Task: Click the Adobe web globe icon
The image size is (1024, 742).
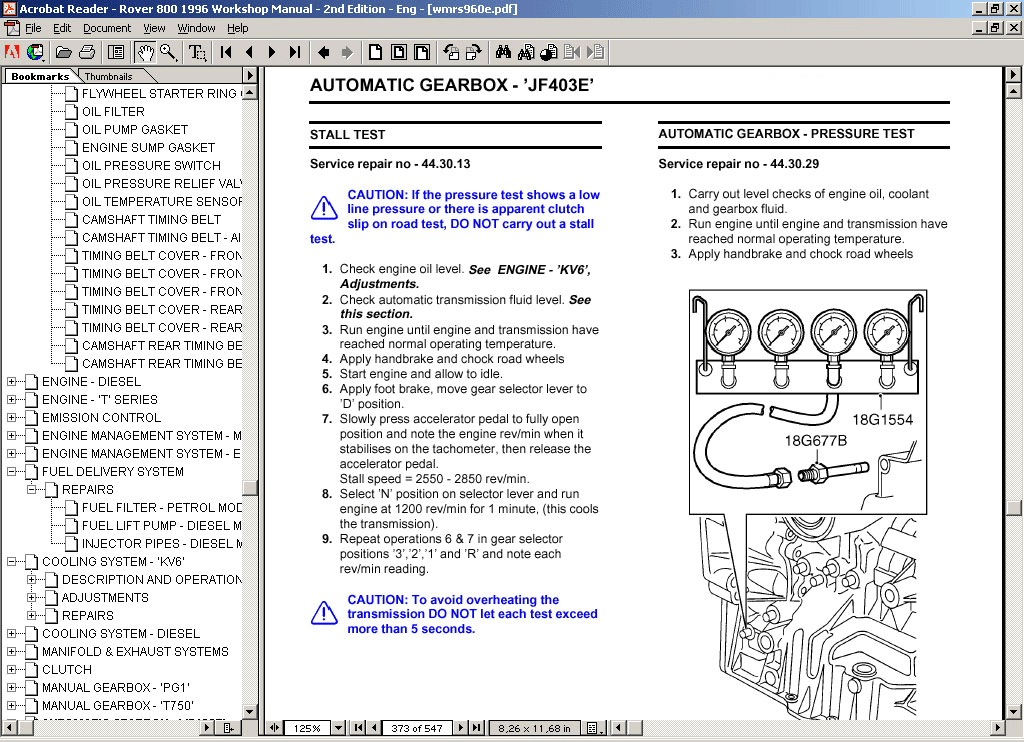Action: pos(35,52)
